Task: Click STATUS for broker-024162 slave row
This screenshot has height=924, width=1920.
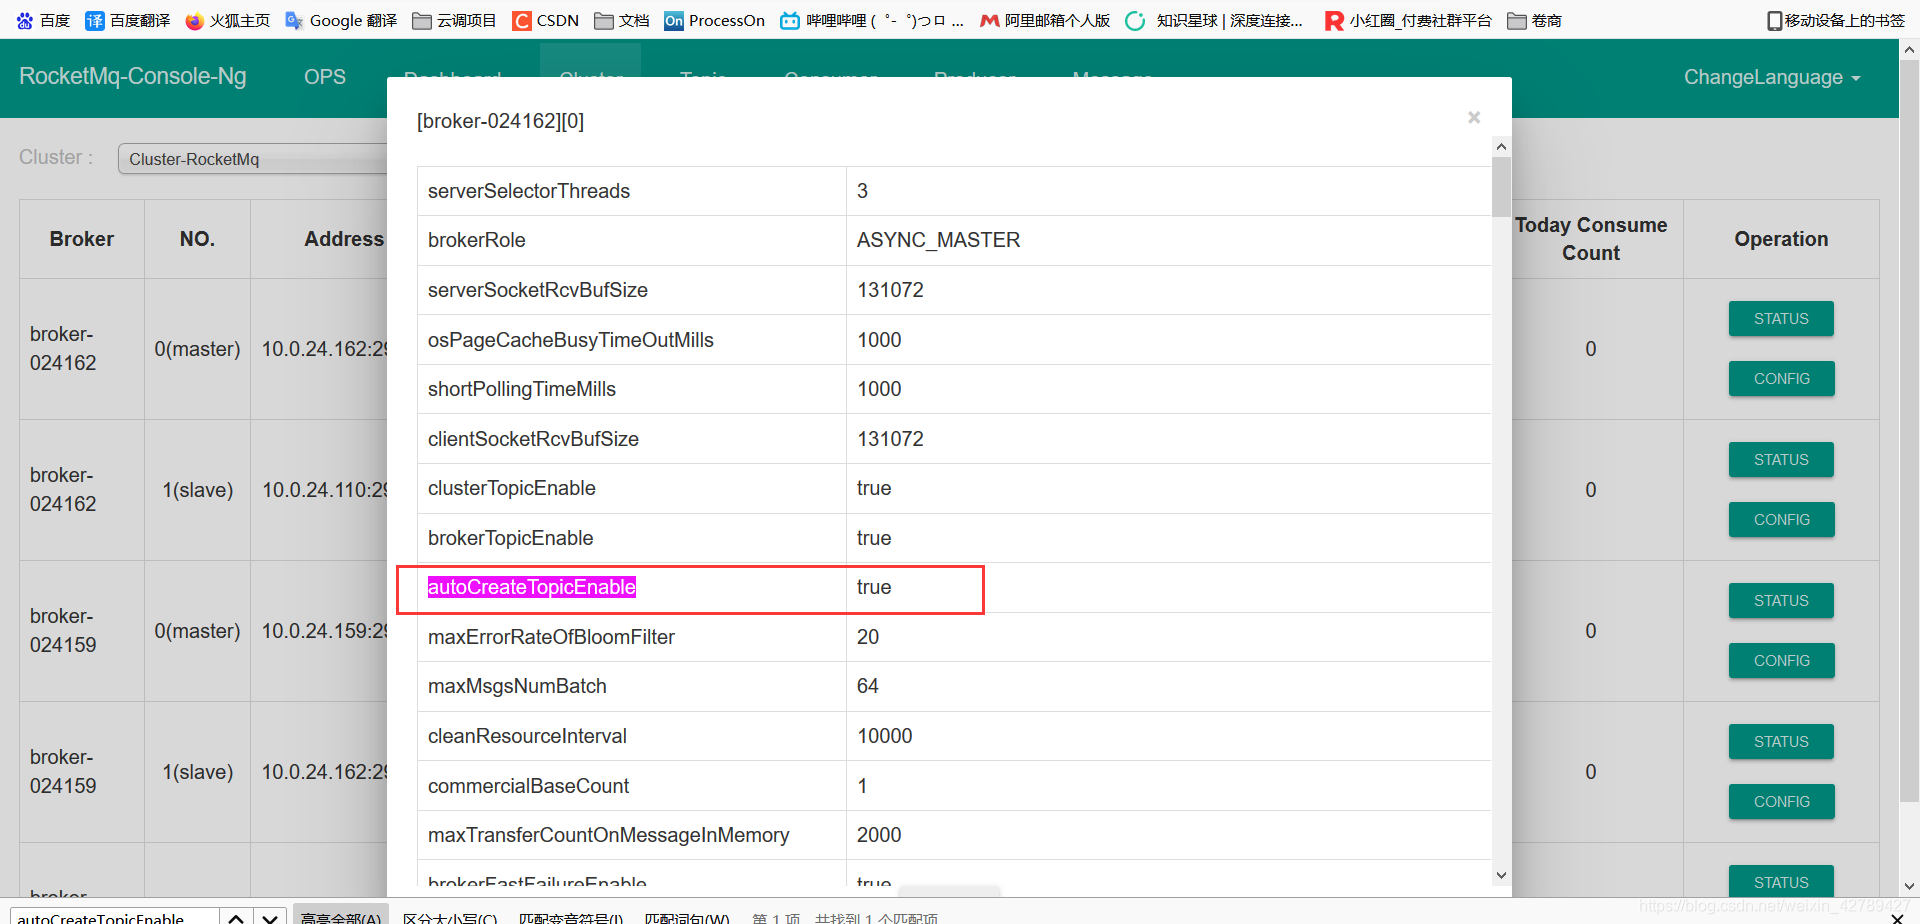Action: click(x=1781, y=460)
